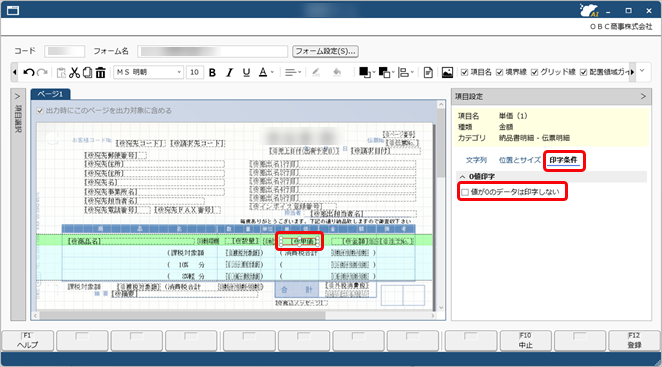The image size is (662, 367).
Task: Open フォーム設定(S)... dialog
Action: pos(326,51)
